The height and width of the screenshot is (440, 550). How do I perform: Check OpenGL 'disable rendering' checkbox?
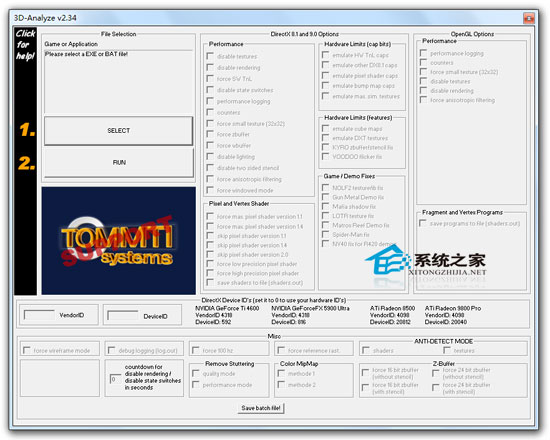423,91
